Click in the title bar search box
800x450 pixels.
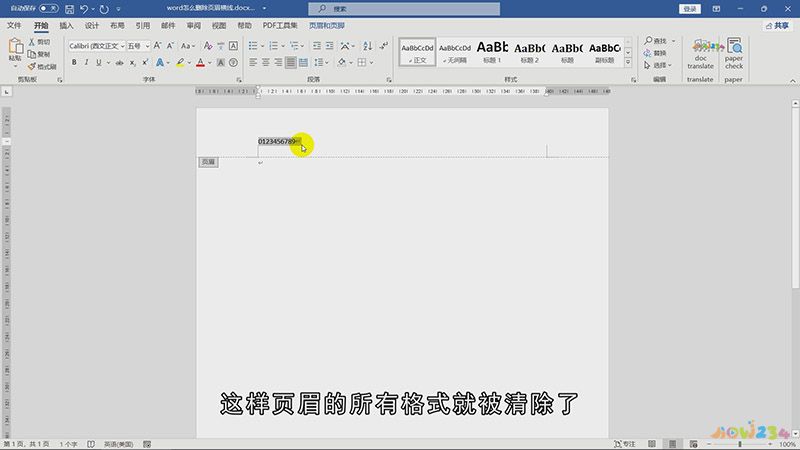(x=404, y=9)
